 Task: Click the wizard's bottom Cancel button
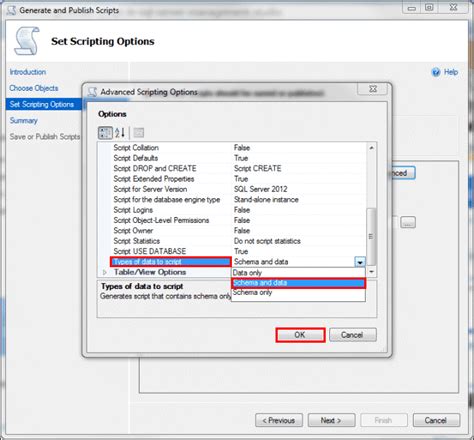436,420
